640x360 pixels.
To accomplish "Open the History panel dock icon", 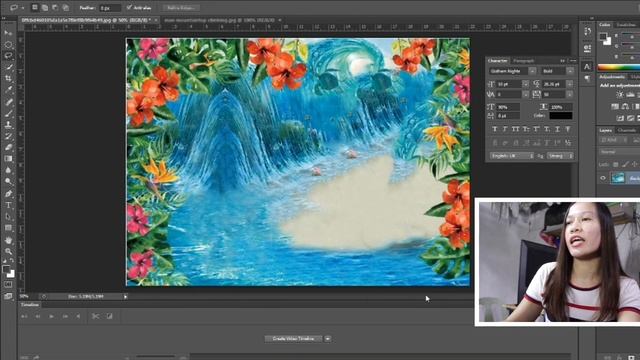I will tap(587, 31).
